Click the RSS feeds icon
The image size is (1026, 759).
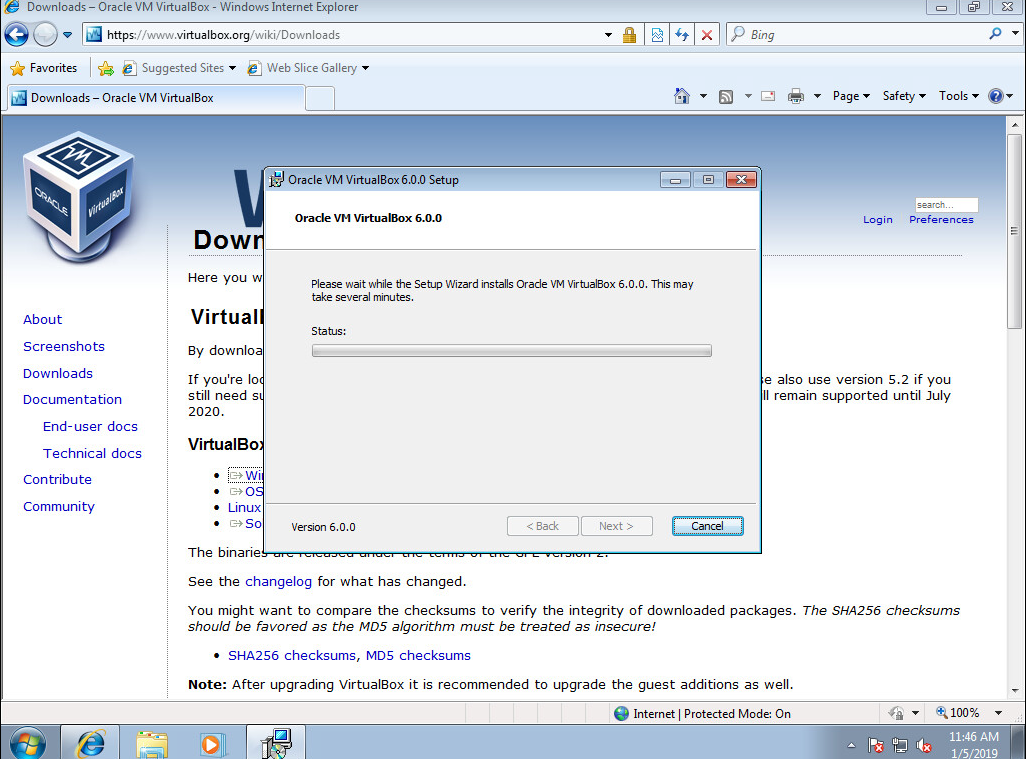726,97
